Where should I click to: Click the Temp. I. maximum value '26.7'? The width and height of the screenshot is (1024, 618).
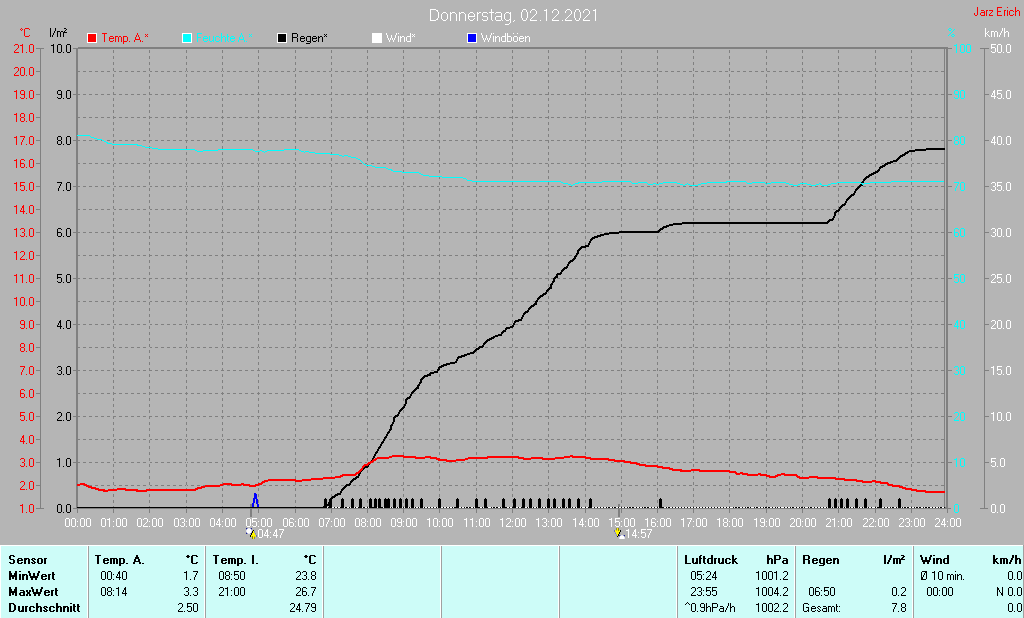point(306,592)
